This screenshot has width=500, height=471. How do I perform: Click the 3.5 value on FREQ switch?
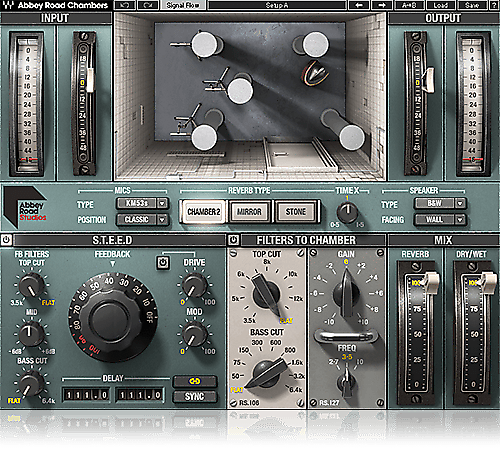(347, 357)
